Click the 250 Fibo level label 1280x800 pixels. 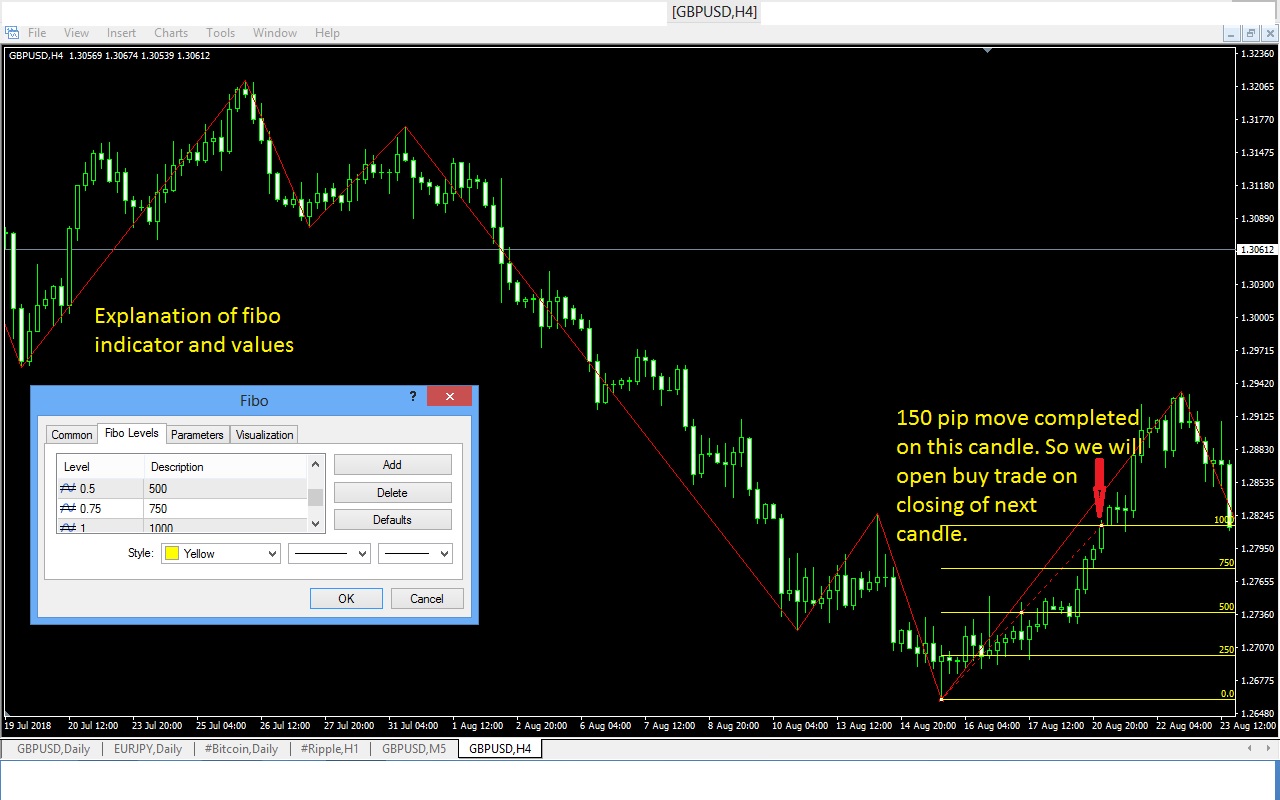(x=1226, y=650)
